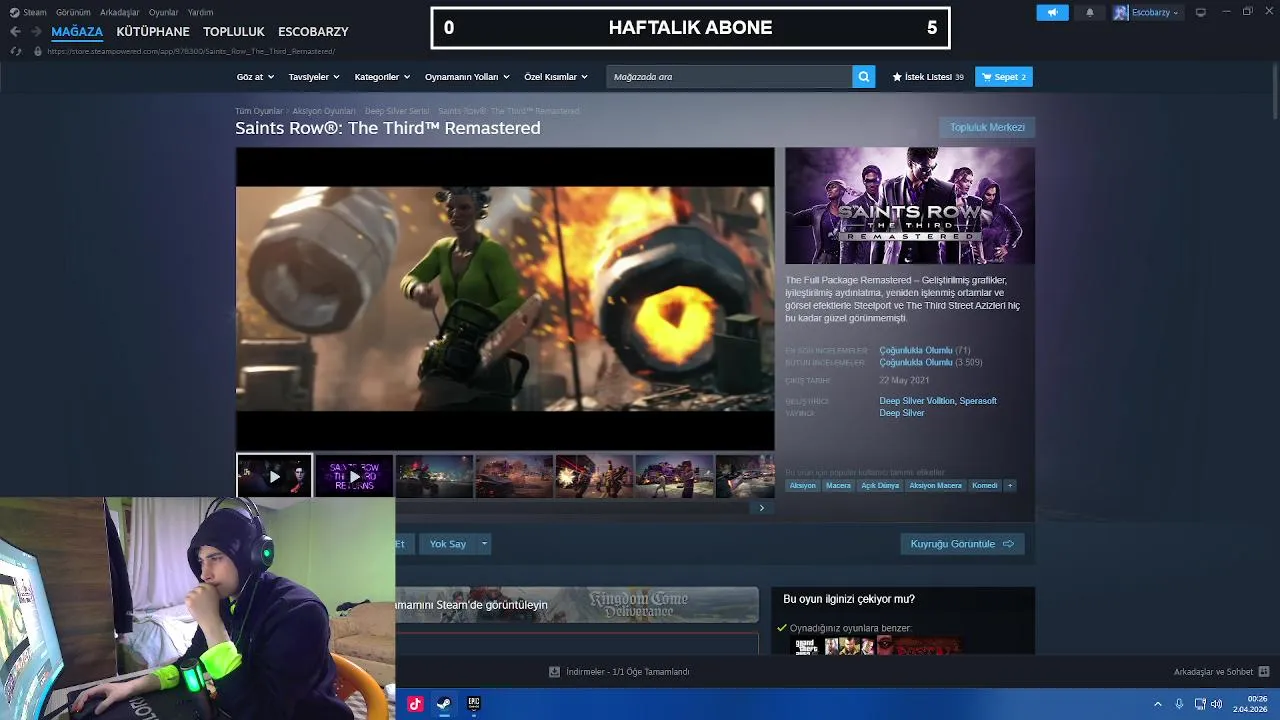Viewport: 1280px width, 720px height.
Task: Reload the store page using the refresh icon
Action: click(15, 51)
